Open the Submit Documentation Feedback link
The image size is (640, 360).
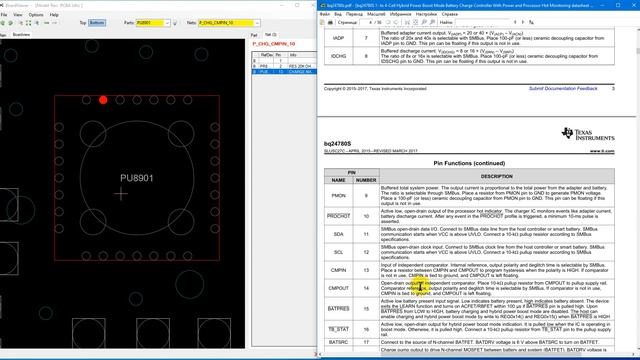tap(563, 89)
